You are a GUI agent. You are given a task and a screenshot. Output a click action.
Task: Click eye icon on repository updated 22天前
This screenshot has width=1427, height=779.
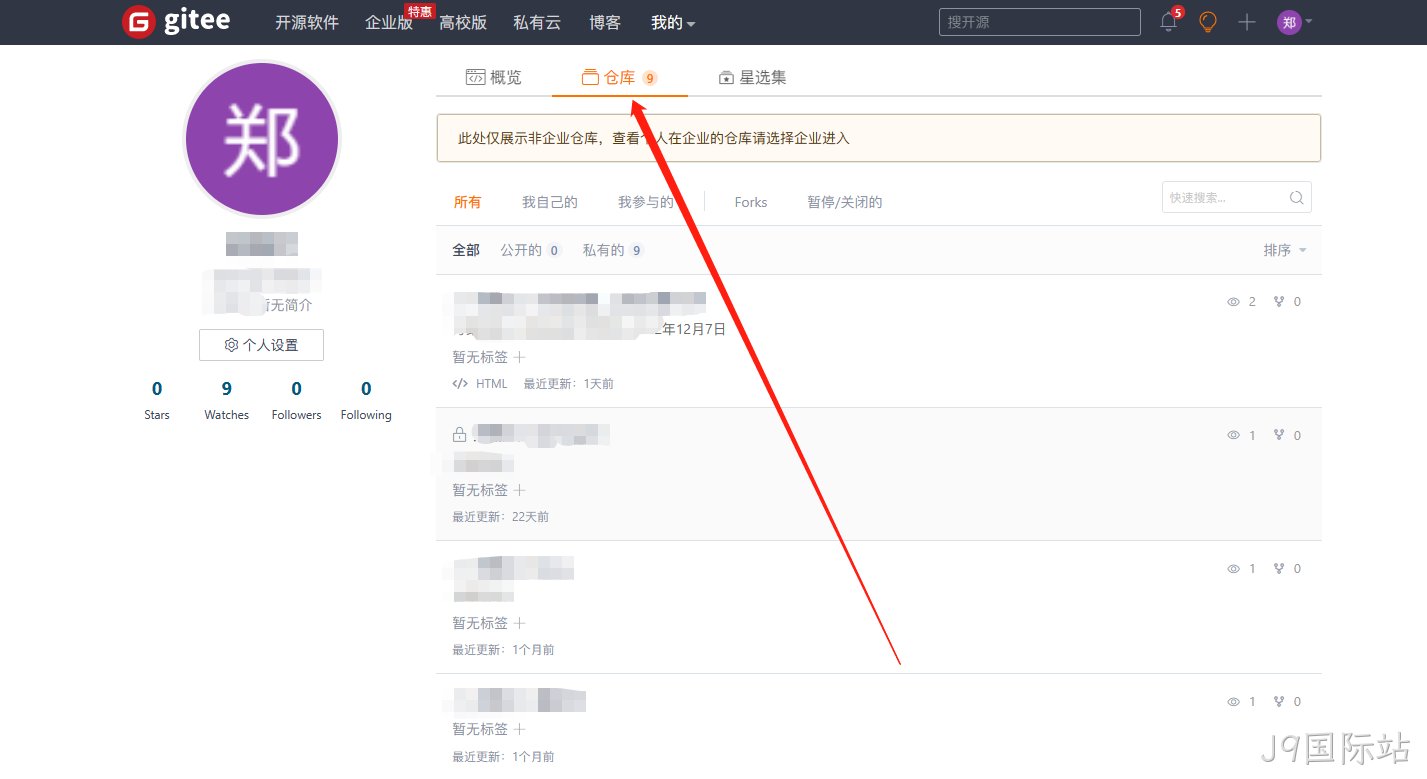[x=1233, y=436]
